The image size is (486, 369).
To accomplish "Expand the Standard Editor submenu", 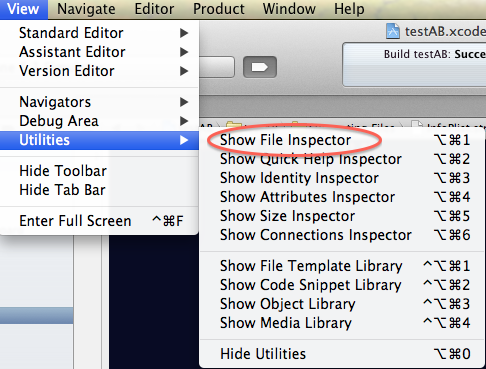I will pos(99,33).
